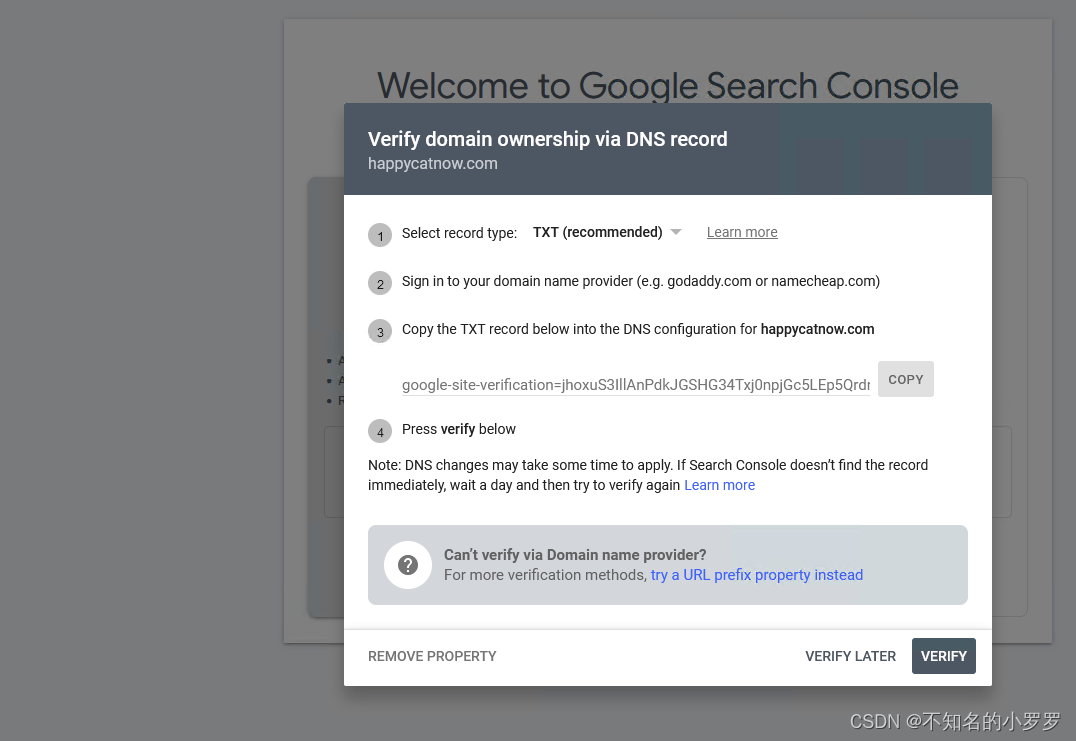The image size is (1076, 741).
Task: Click the 'Verify domain ownership via DNS record' heading
Action: [x=548, y=139]
